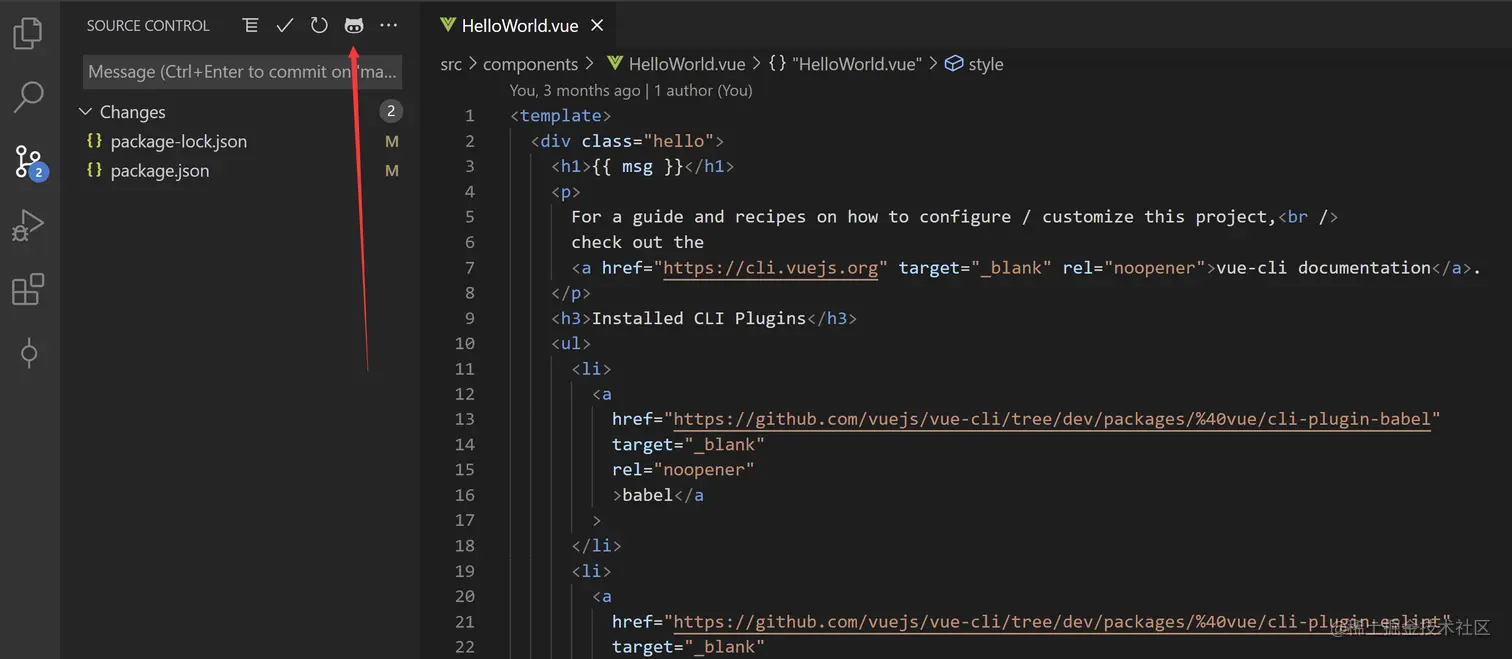Refresh source control changes
This screenshot has width=1512, height=659.
319,26
